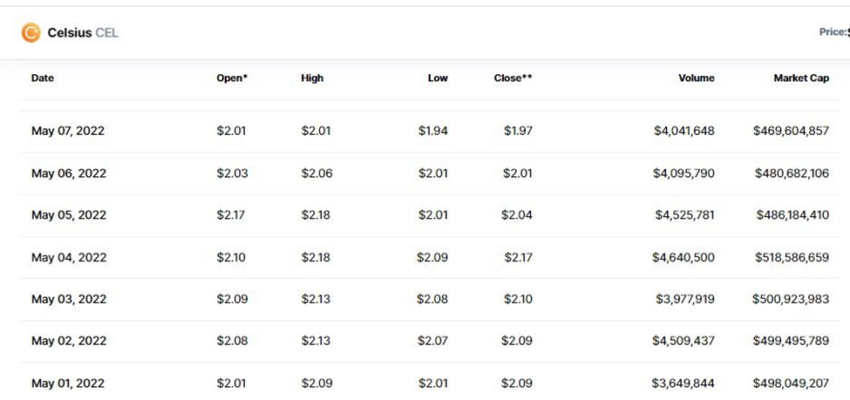Sort table by Date column header
Viewport: 850px width, 400px height.
point(43,78)
